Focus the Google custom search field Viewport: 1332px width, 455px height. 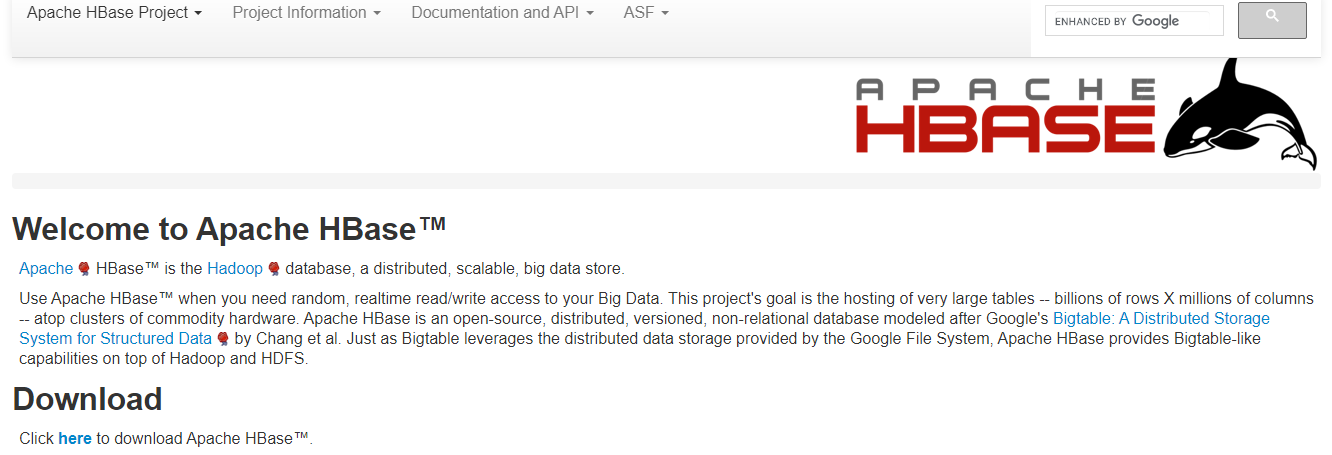pyautogui.click(x=1133, y=21)
